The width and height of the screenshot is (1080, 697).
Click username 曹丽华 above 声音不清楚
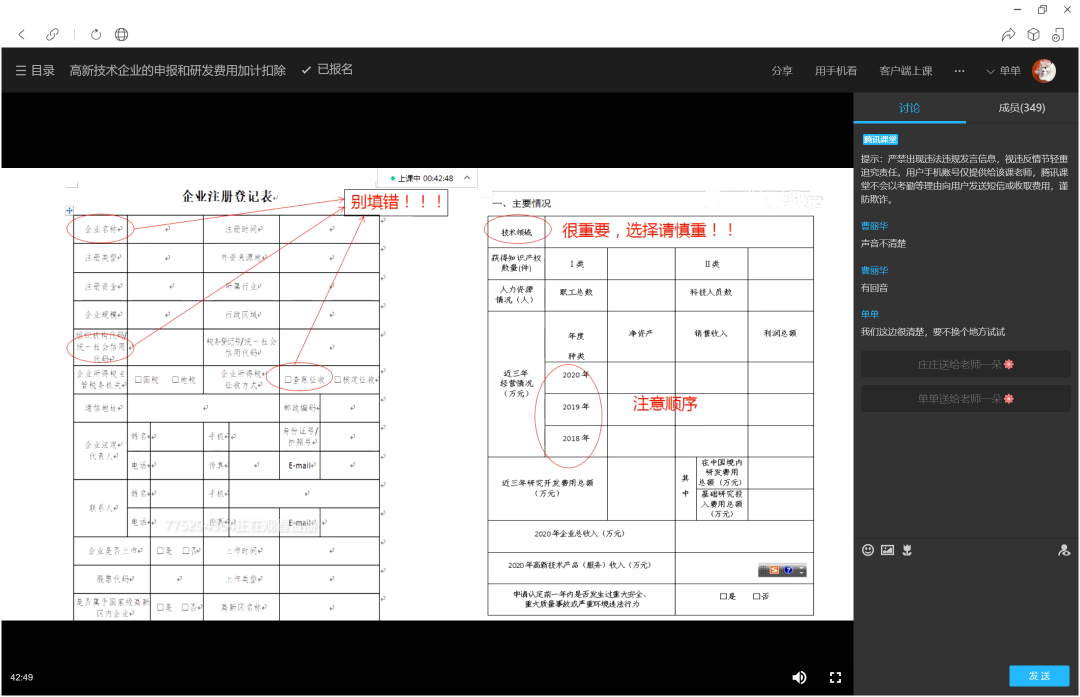(874, 226)
